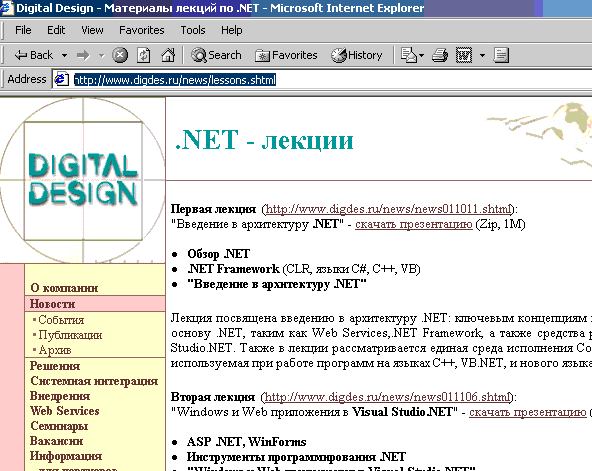Refresh the page with the Refresh icon

[144, 55]
